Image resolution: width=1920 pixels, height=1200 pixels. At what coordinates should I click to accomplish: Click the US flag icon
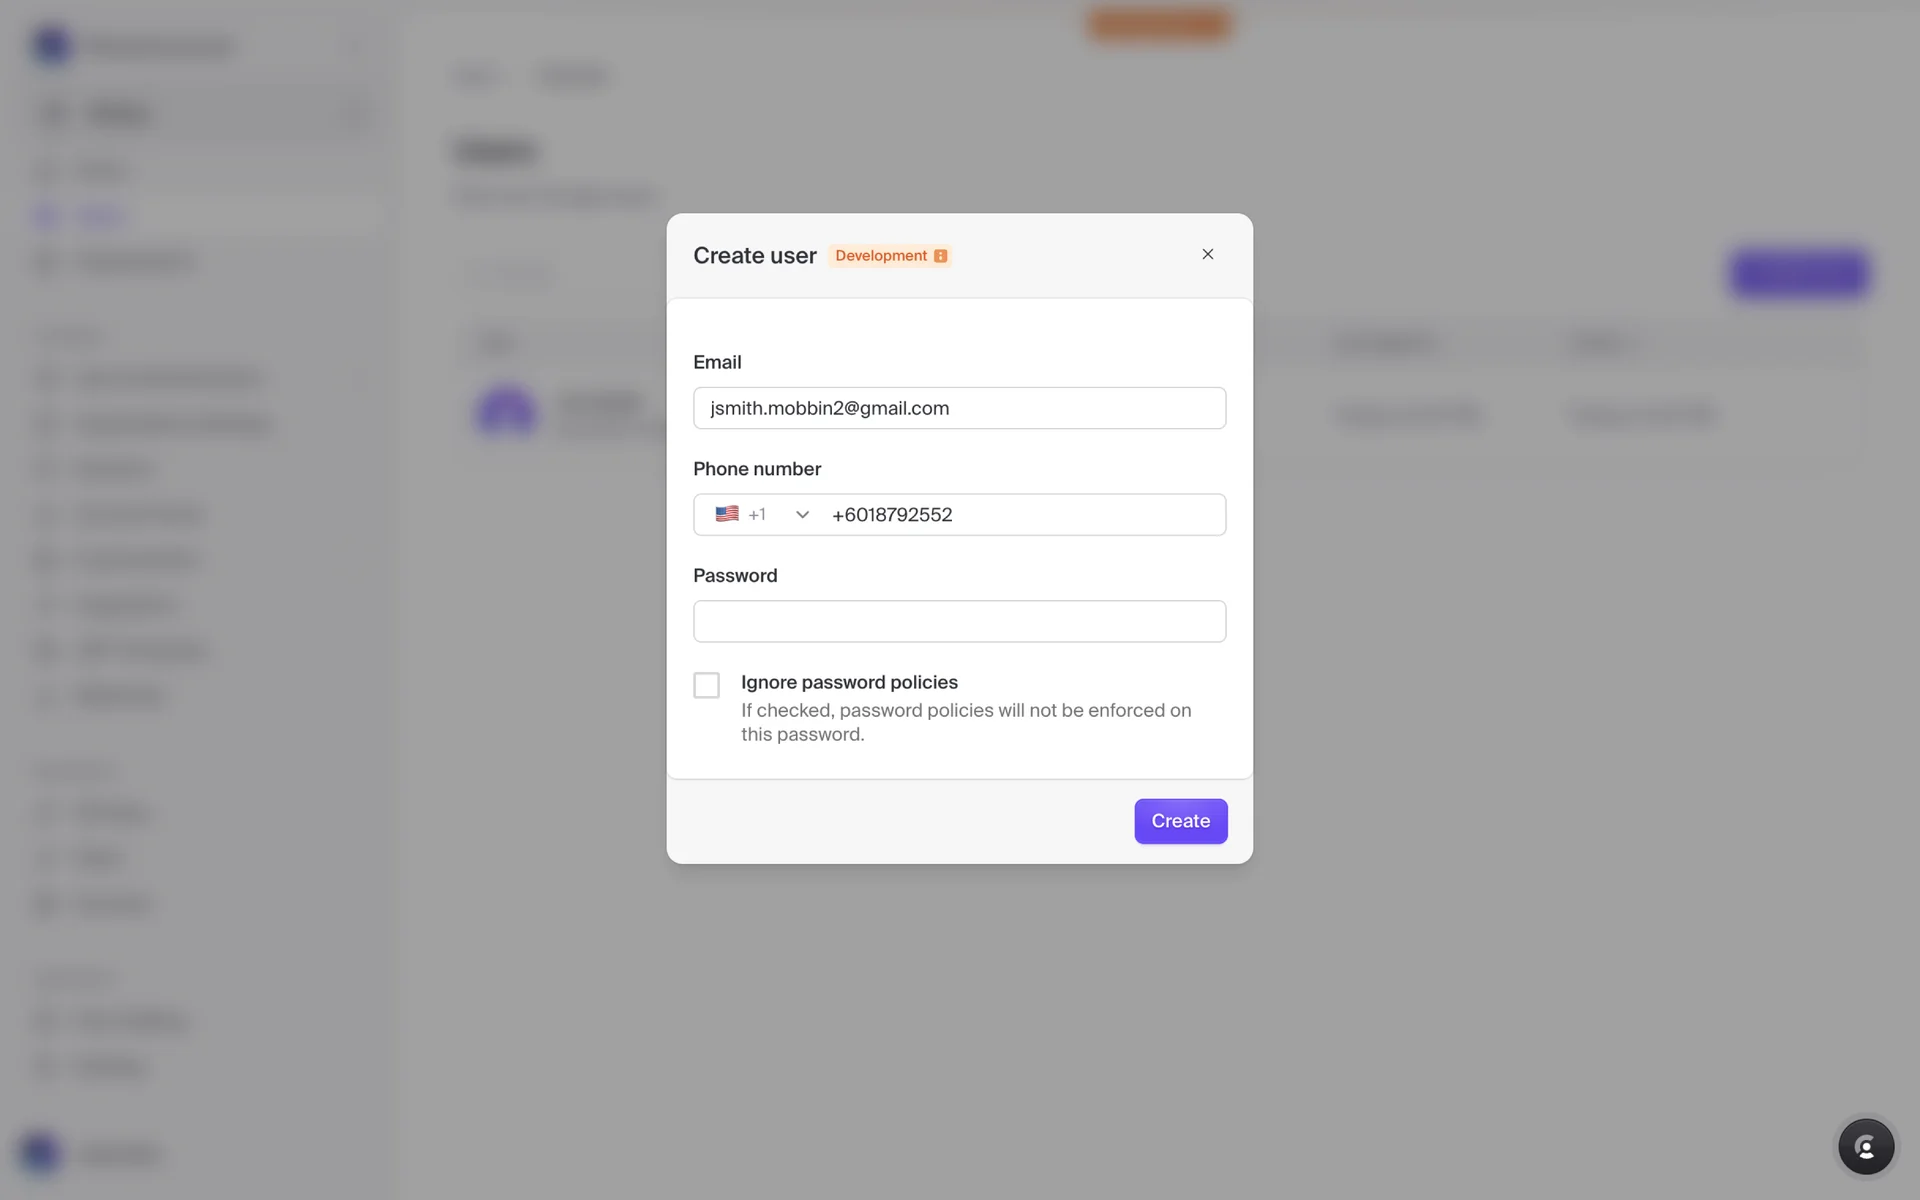tap(727, 514)
